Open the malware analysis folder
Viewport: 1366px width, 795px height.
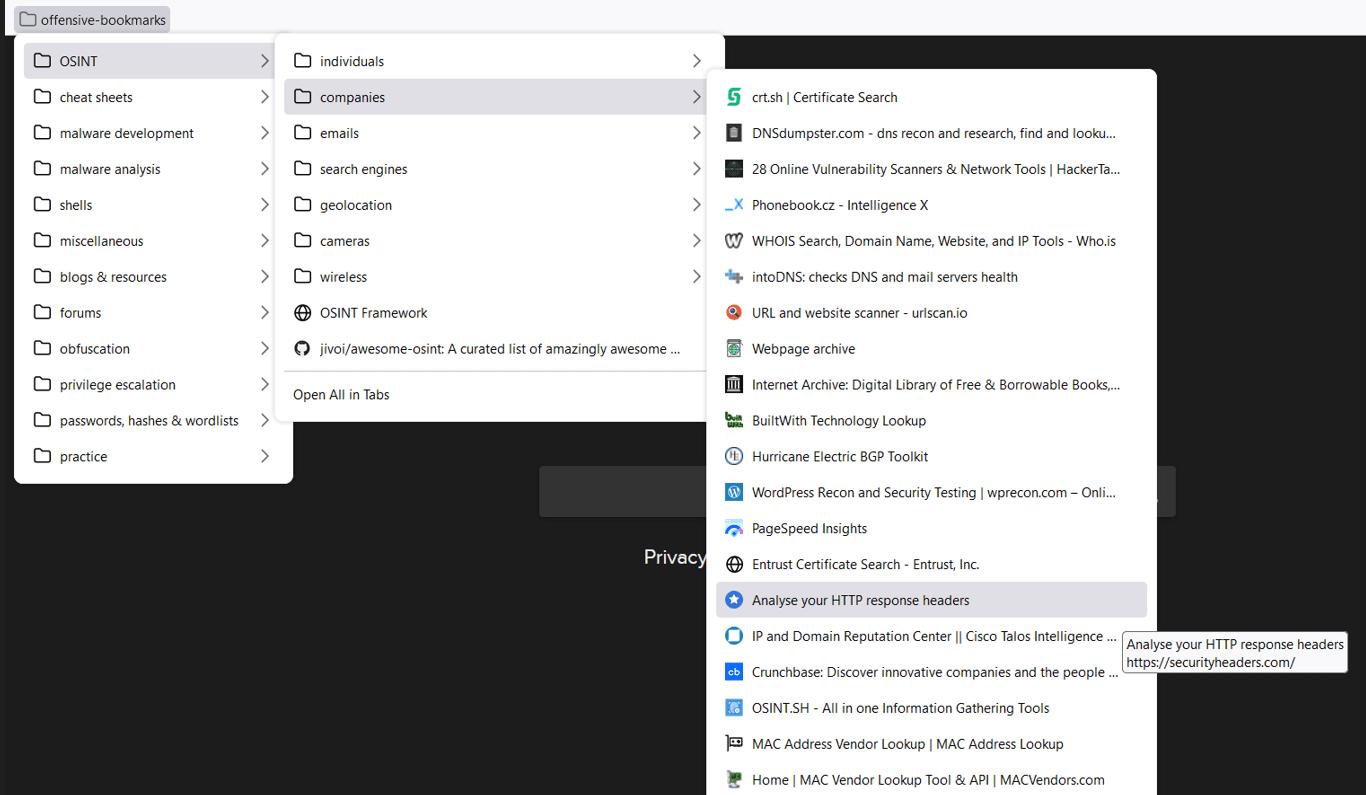pos(110,169)
